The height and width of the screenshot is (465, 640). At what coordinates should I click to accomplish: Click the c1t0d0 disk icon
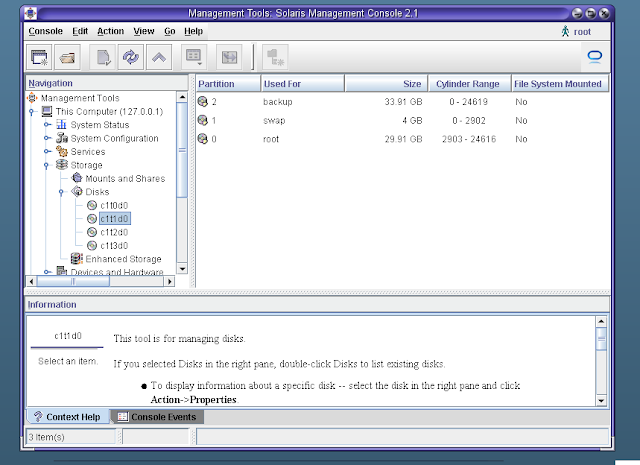pyautogui.click(x=92, y=205)
